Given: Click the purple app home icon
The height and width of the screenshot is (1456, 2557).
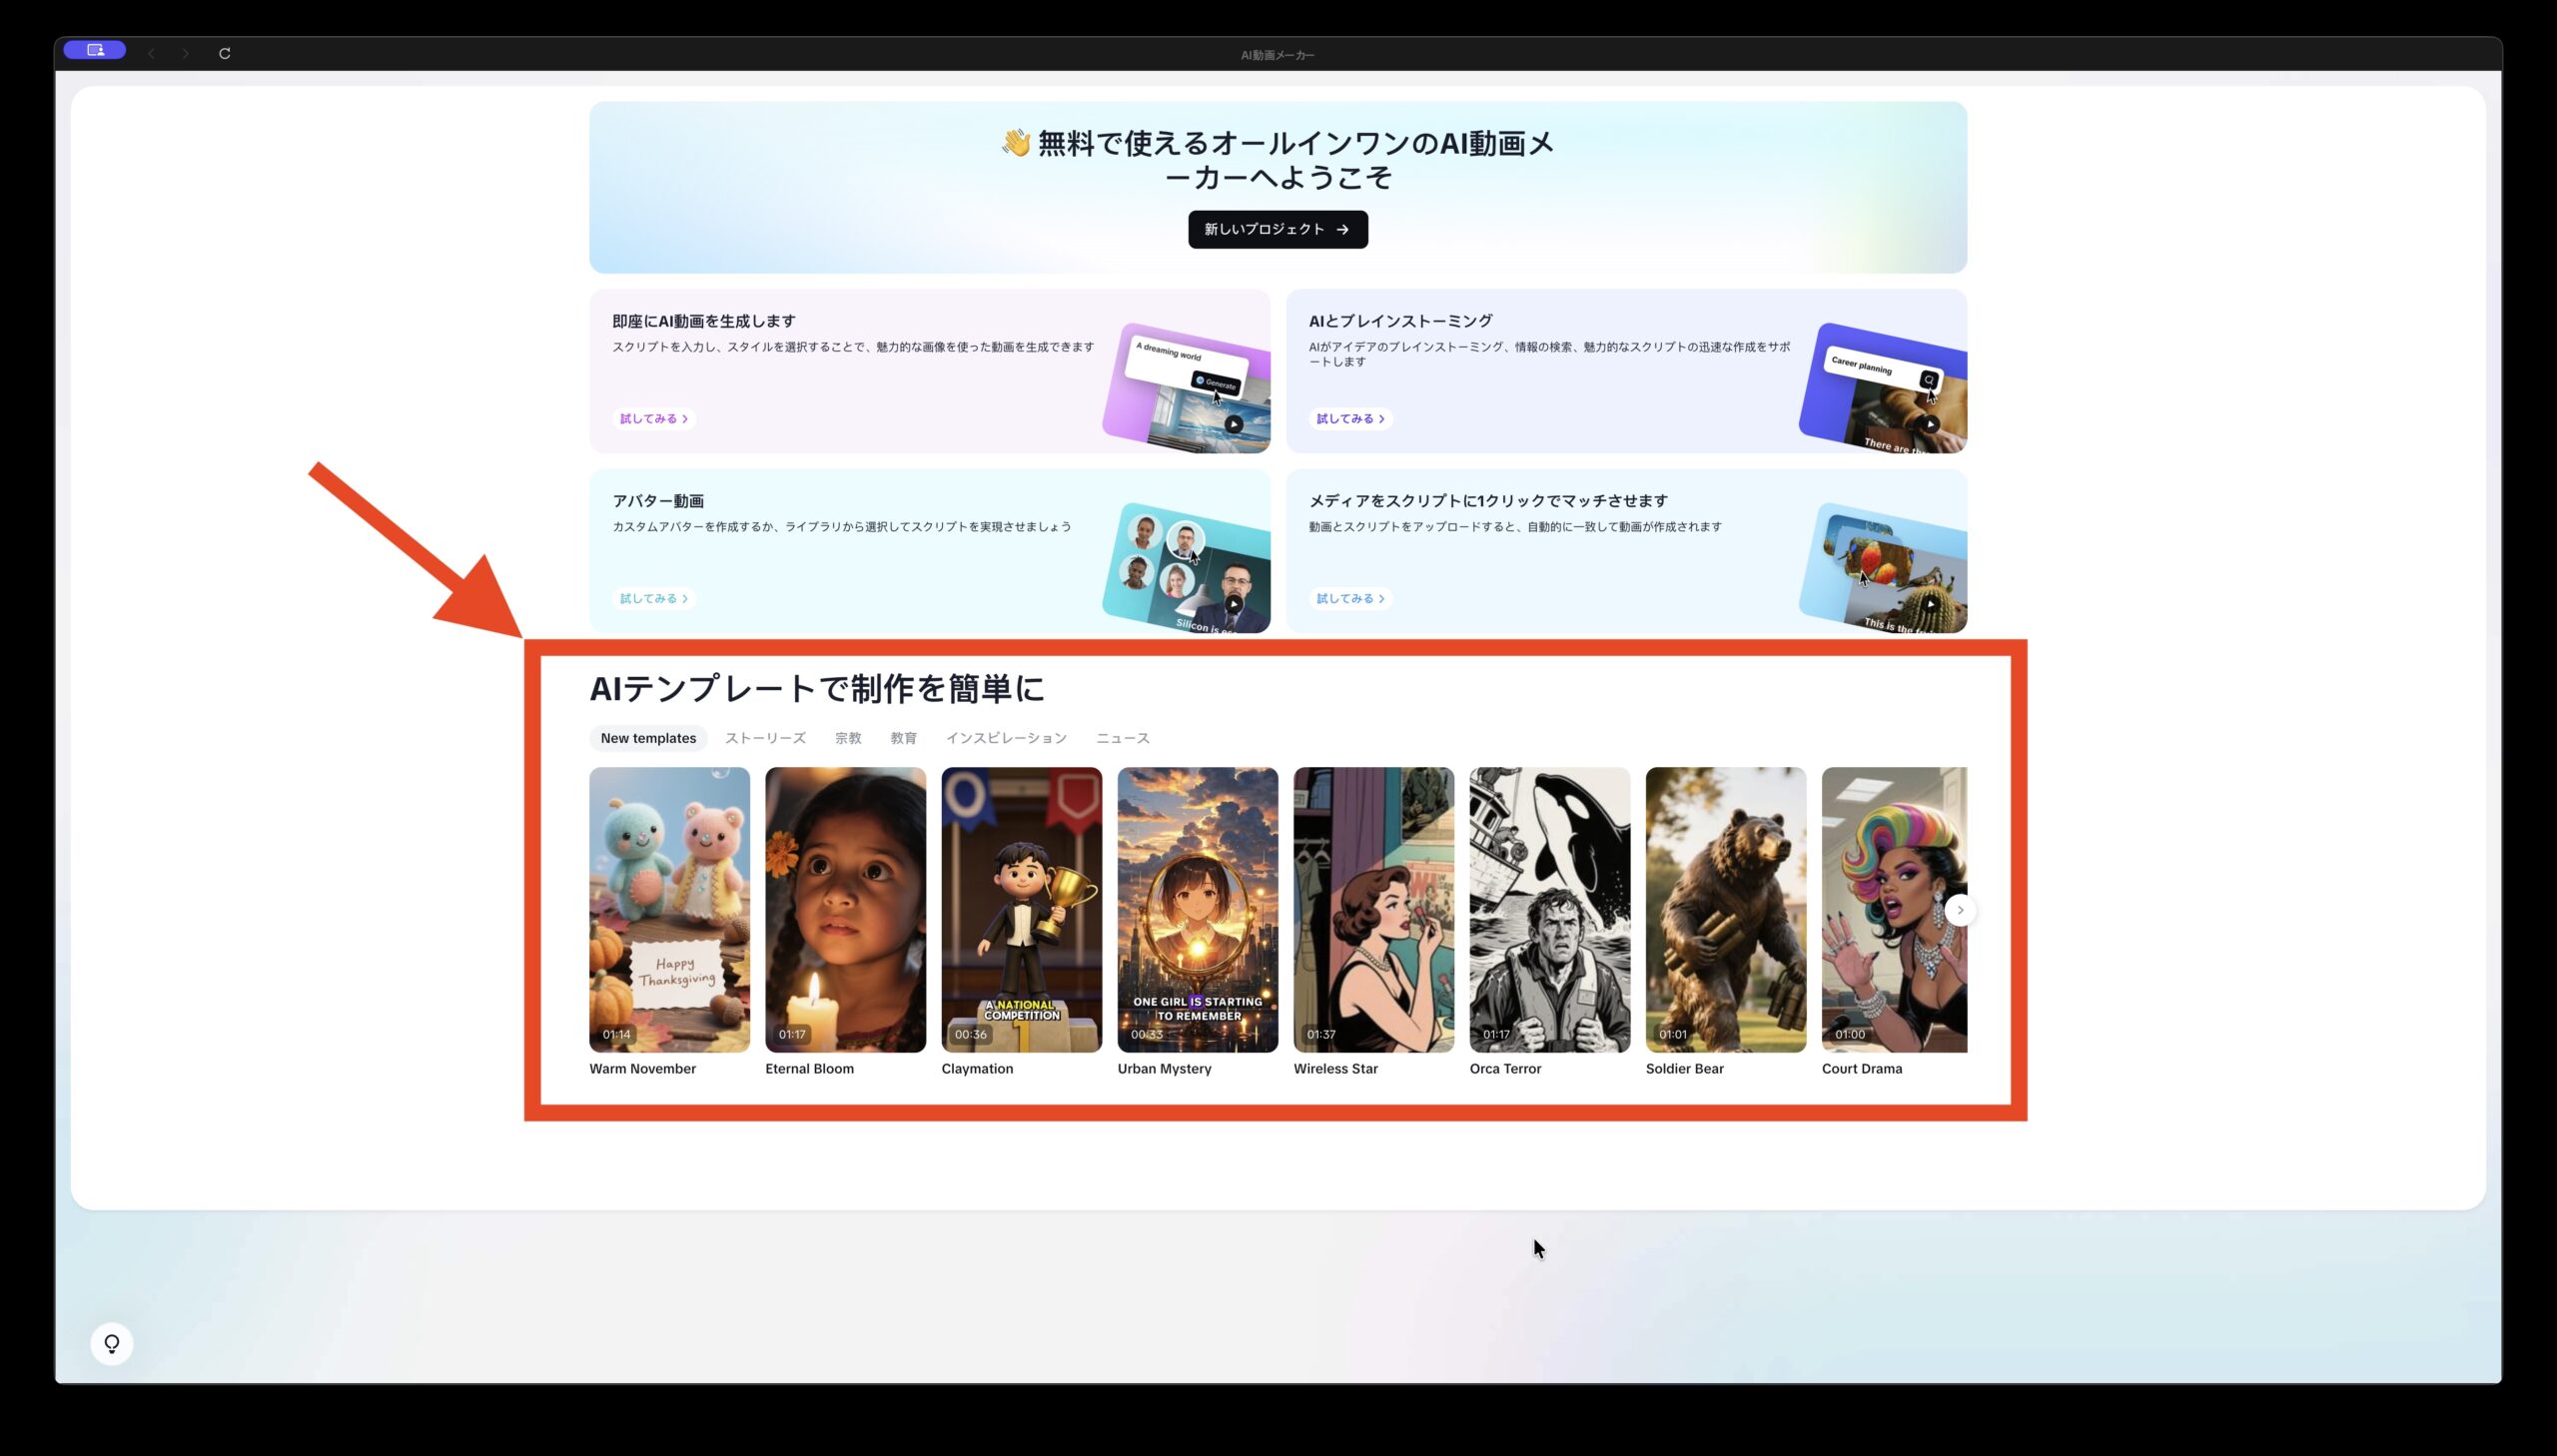Looking at the screenshot, I should click(x=95, y=49).
